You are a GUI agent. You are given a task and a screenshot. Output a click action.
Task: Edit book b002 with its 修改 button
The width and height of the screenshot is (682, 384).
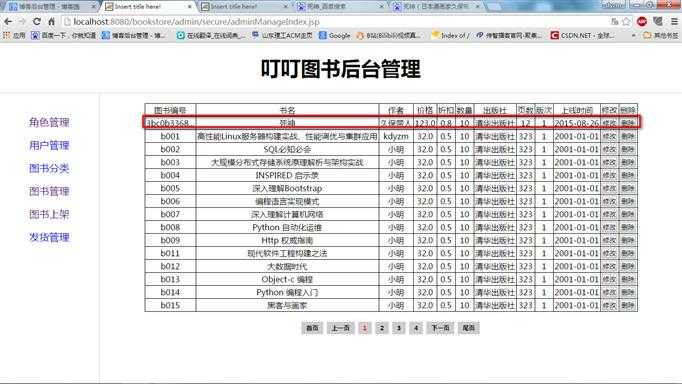[609, 149]
